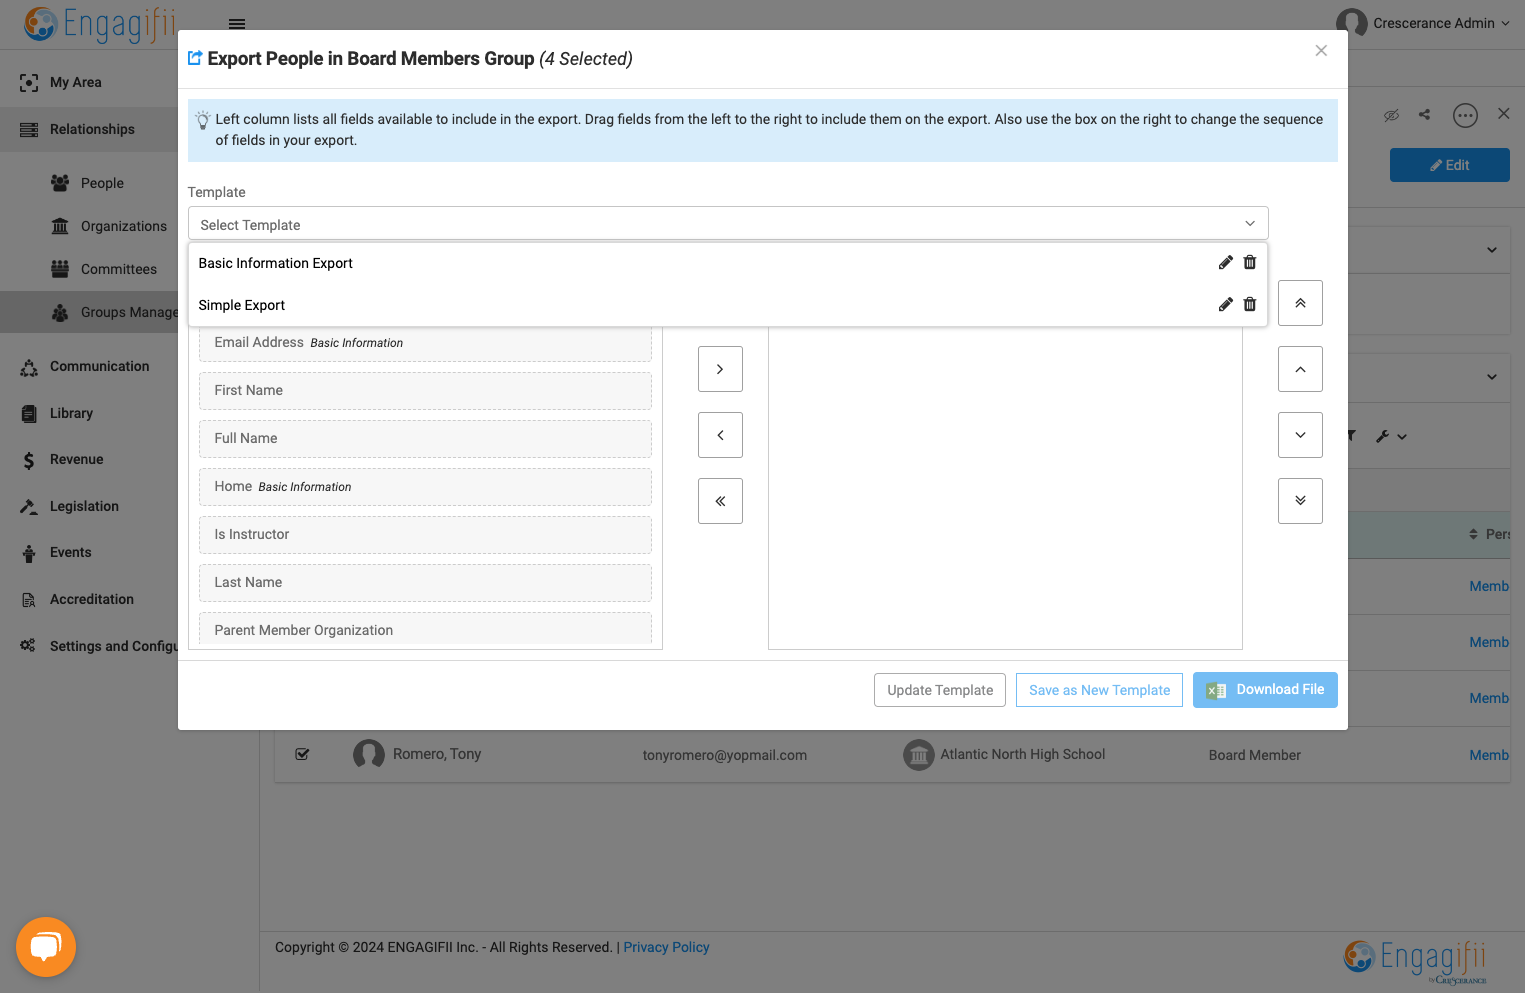Edit the Simple Export template
The width and height of the screenshot is (1525, 993).
pyautogui.click(x=1225, y=305)
